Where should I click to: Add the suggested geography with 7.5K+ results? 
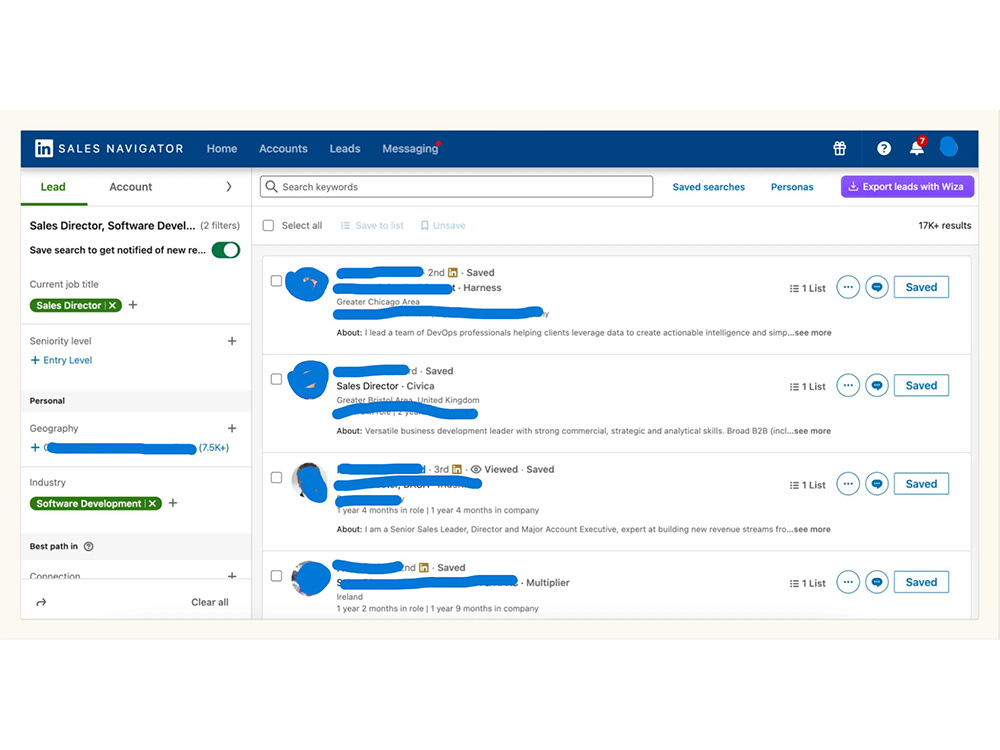tap(129, 448)
